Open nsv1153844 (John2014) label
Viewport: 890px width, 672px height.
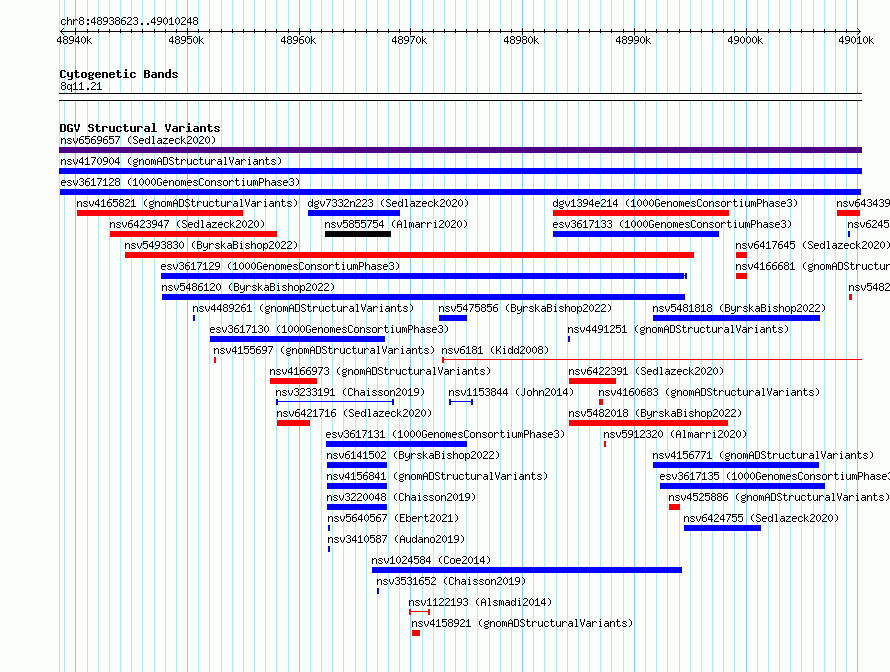coord(511,392)
